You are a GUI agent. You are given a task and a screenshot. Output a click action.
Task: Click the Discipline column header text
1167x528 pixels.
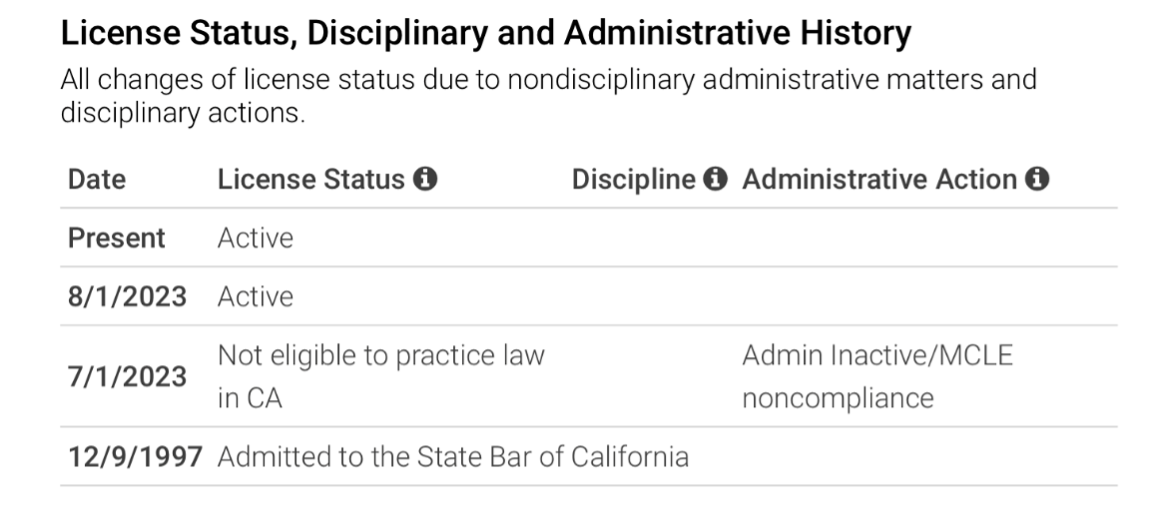pyautogui.click(x=634, y=180)
